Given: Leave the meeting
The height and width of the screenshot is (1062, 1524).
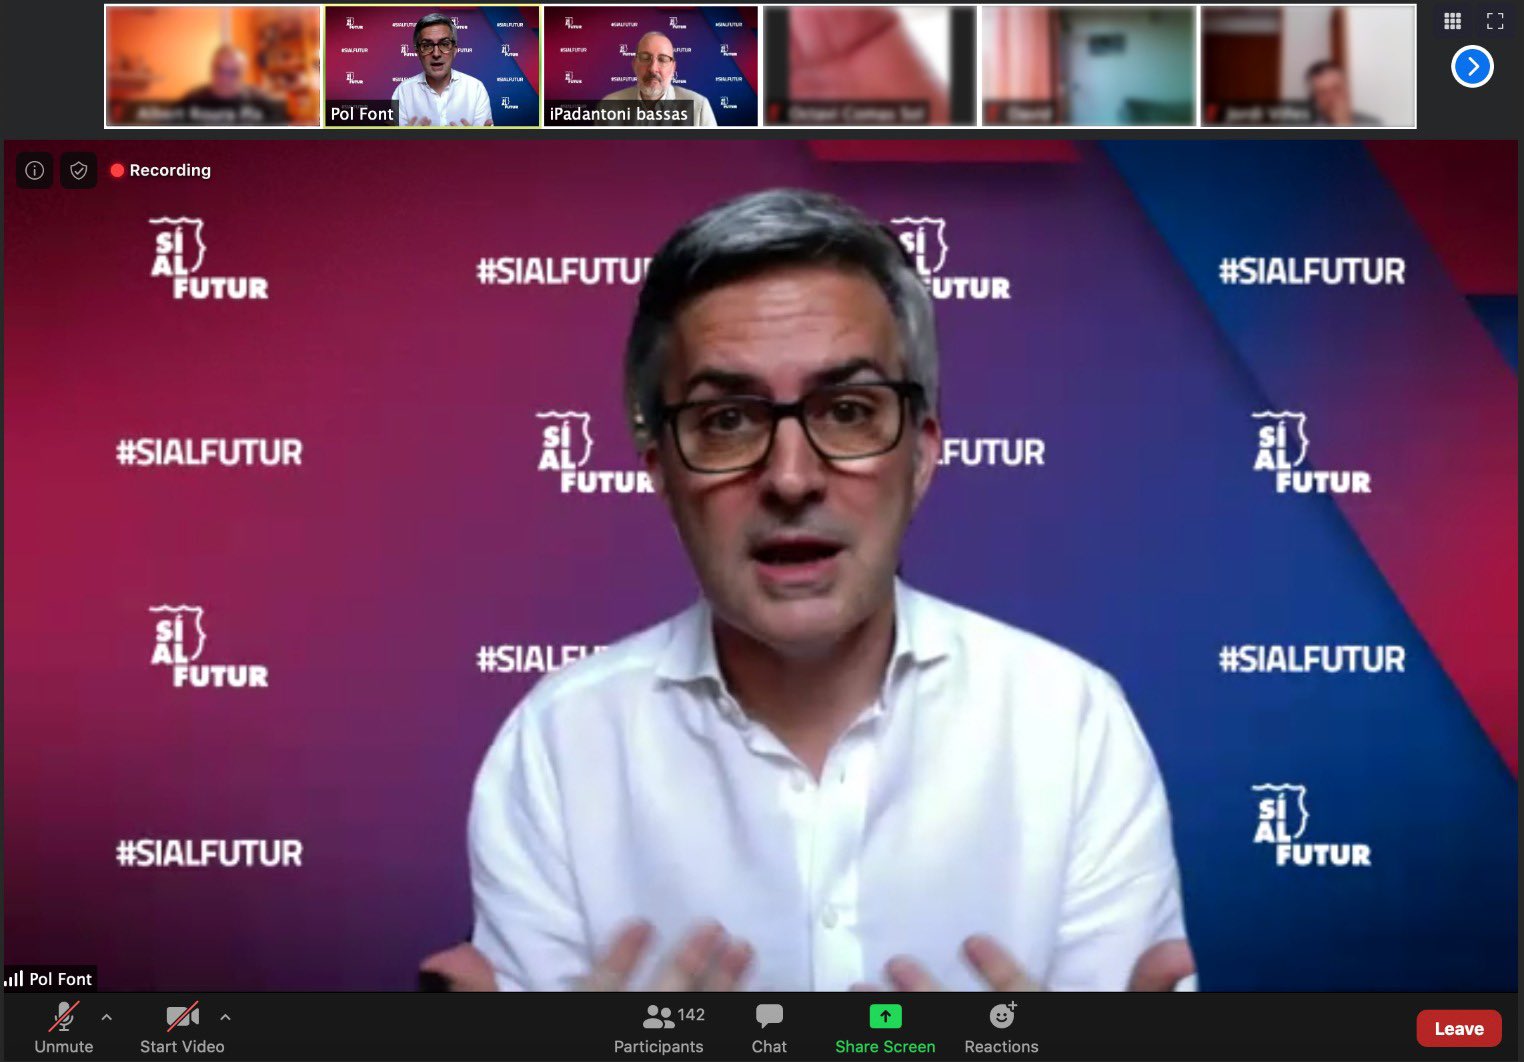Looking at the screenshot, I should point(1459,1028).
